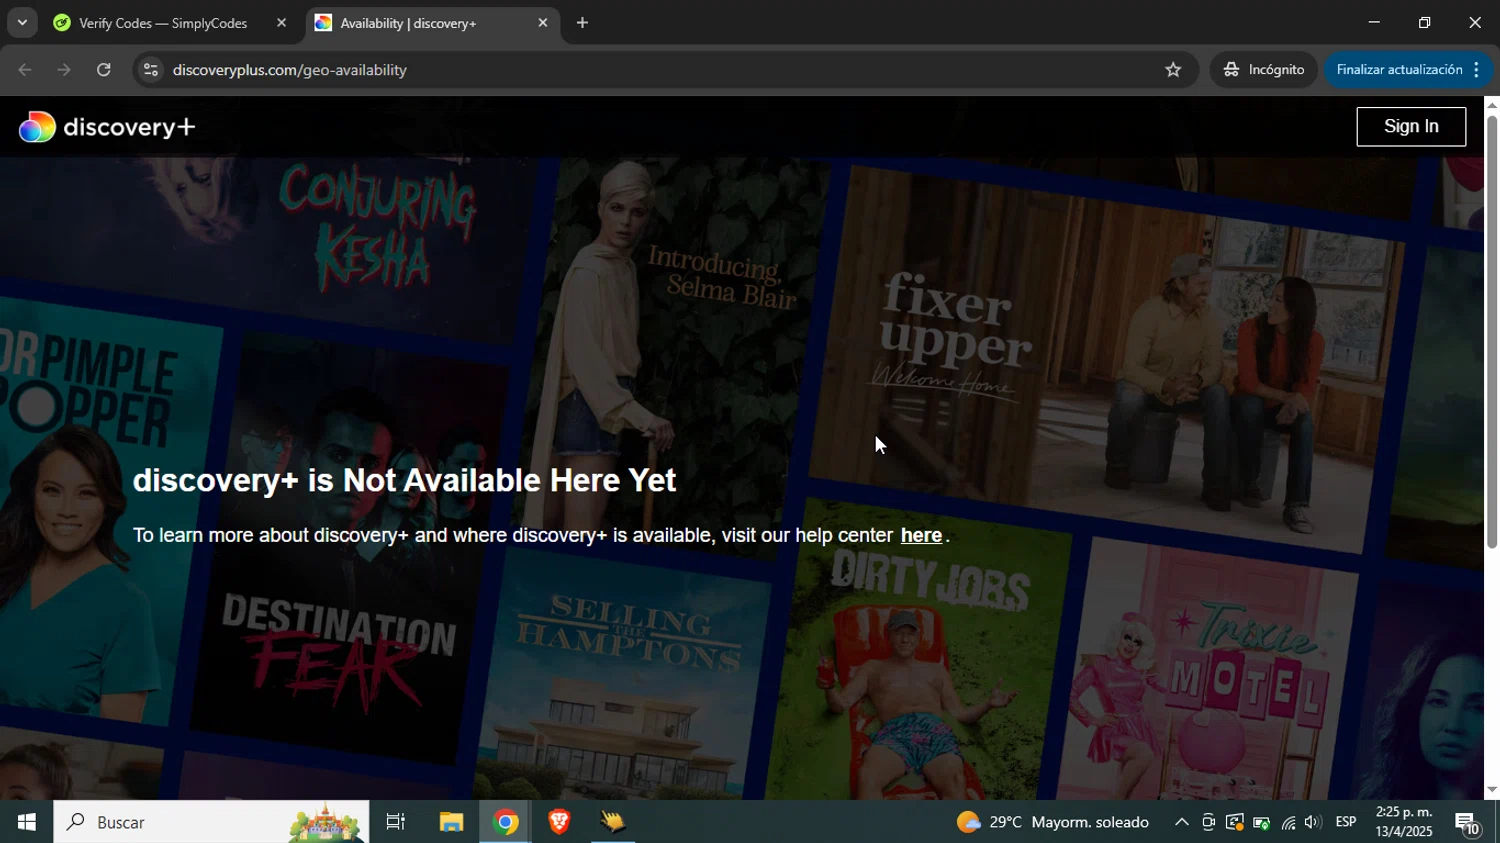1500x843 pixels.
Task: Open the volume control in system tray
Action: click(1313, 823)
